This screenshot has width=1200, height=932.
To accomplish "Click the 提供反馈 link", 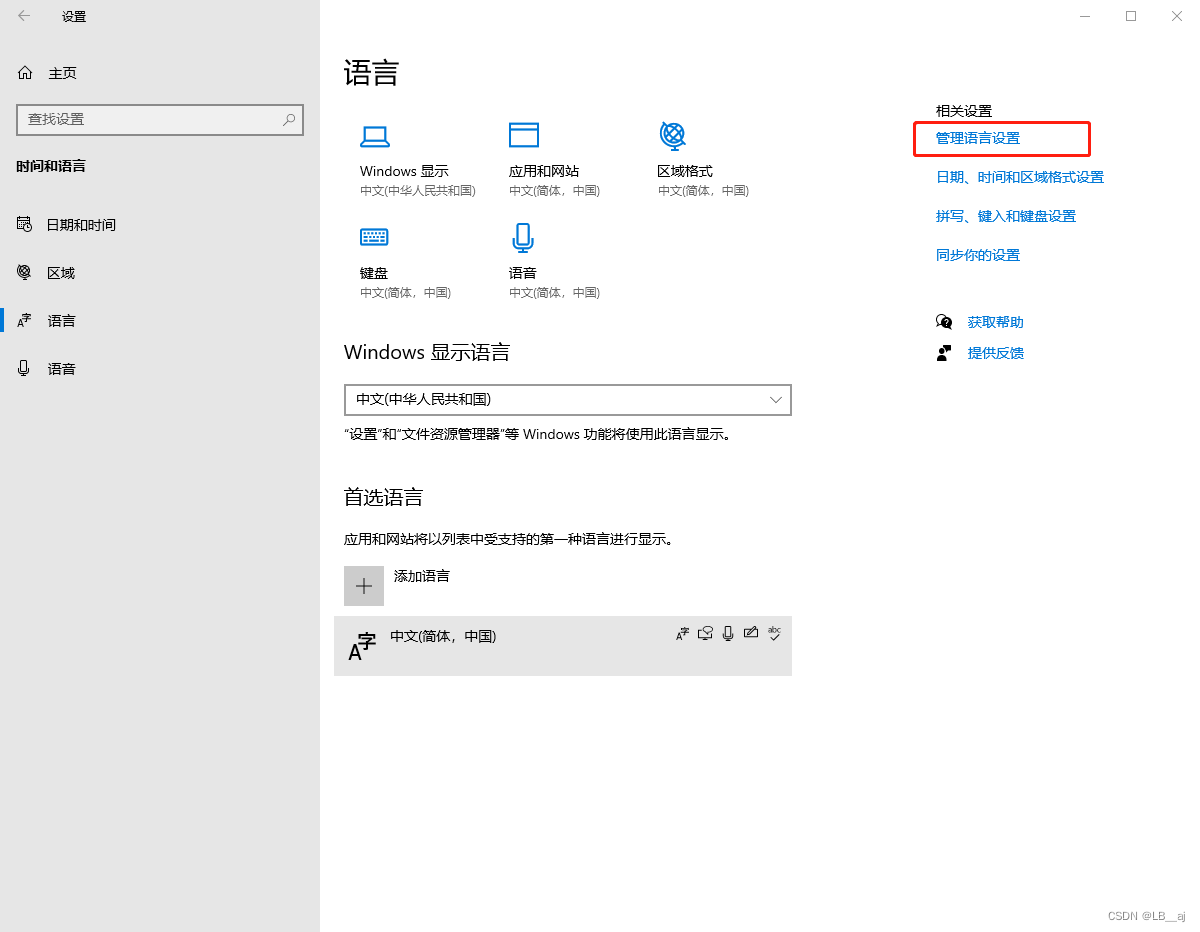I will [996, 353].
